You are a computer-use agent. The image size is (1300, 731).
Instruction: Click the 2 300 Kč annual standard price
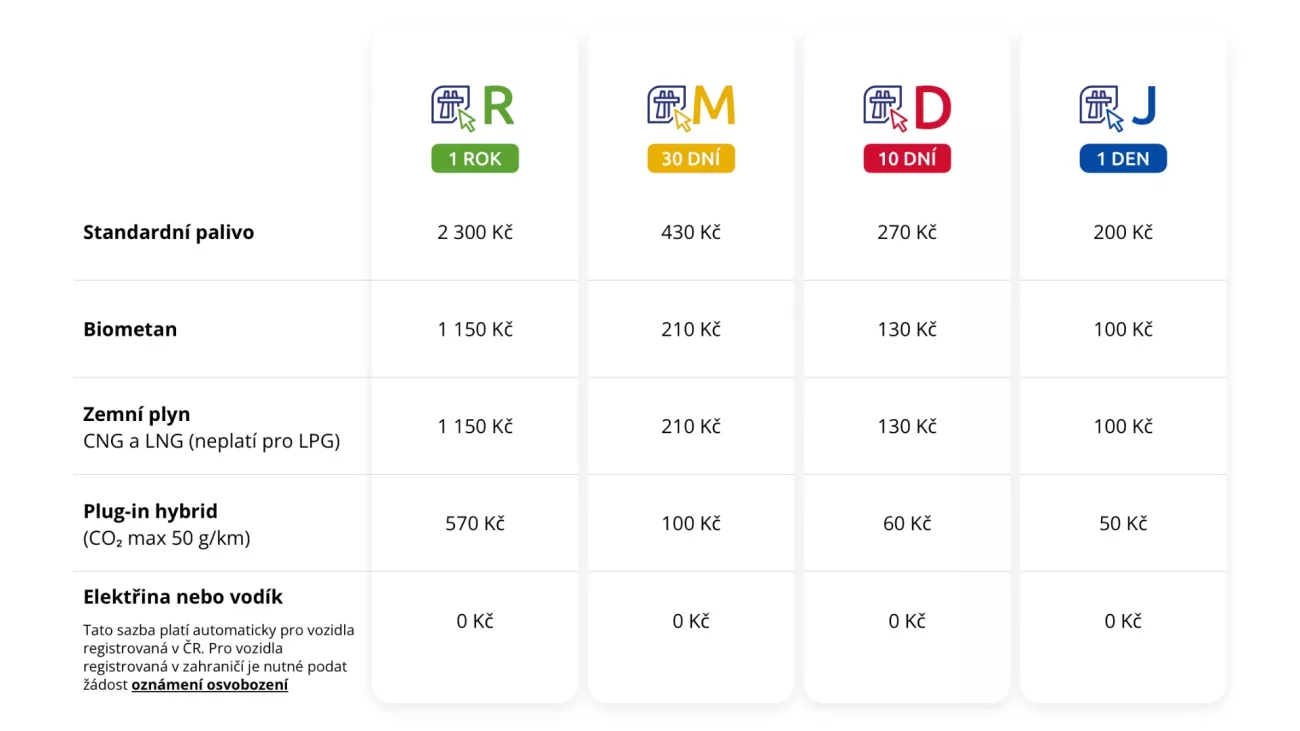(475, 232)
